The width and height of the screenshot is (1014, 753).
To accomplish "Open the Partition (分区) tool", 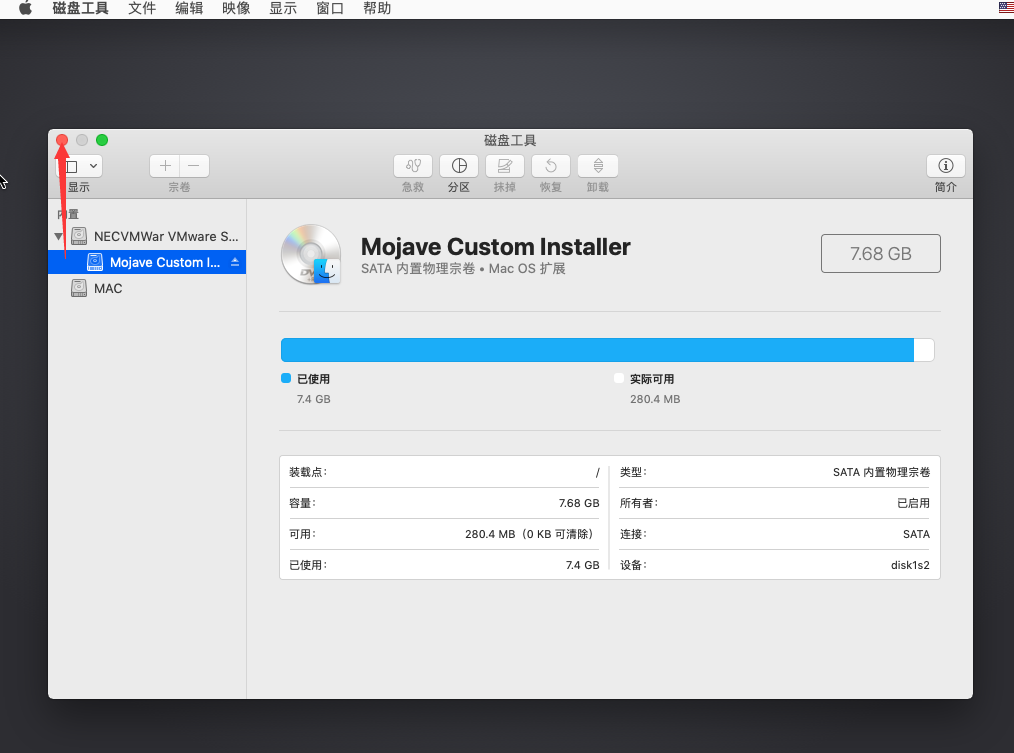I will [458, 166].
